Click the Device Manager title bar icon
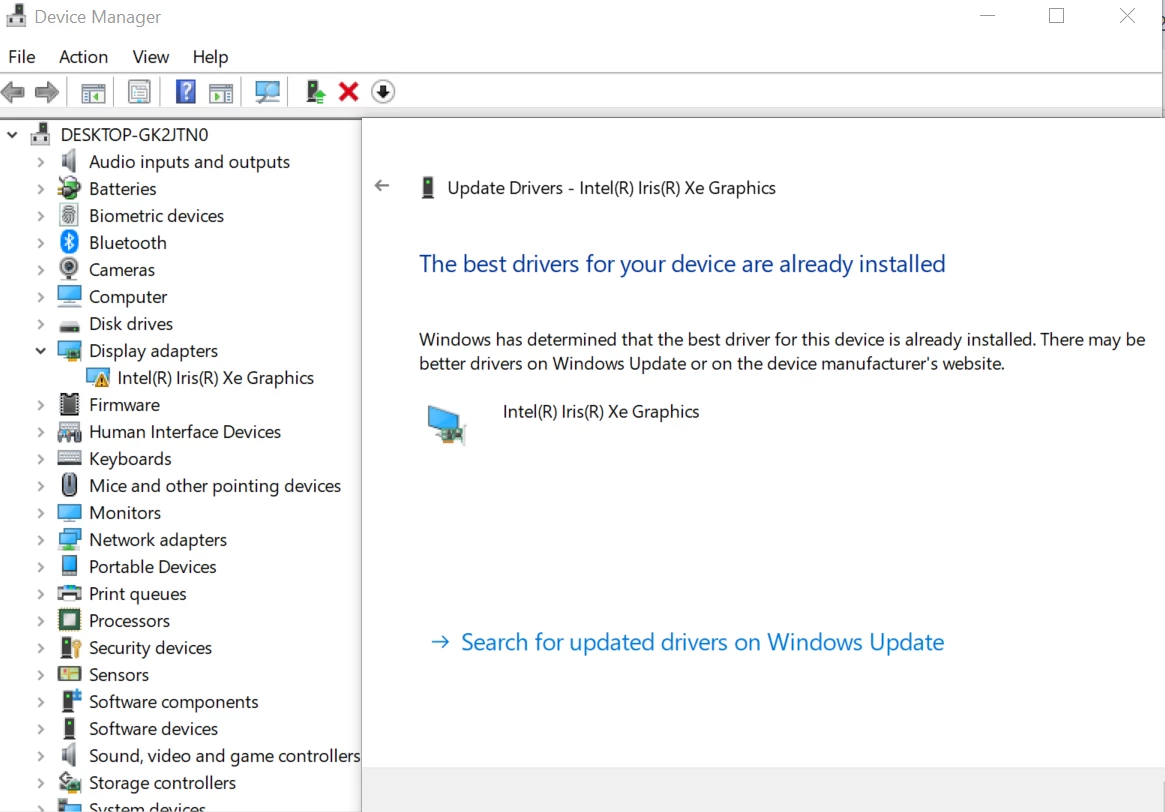Viewport: 1165px width, 812px height. (x=16, y=16)
